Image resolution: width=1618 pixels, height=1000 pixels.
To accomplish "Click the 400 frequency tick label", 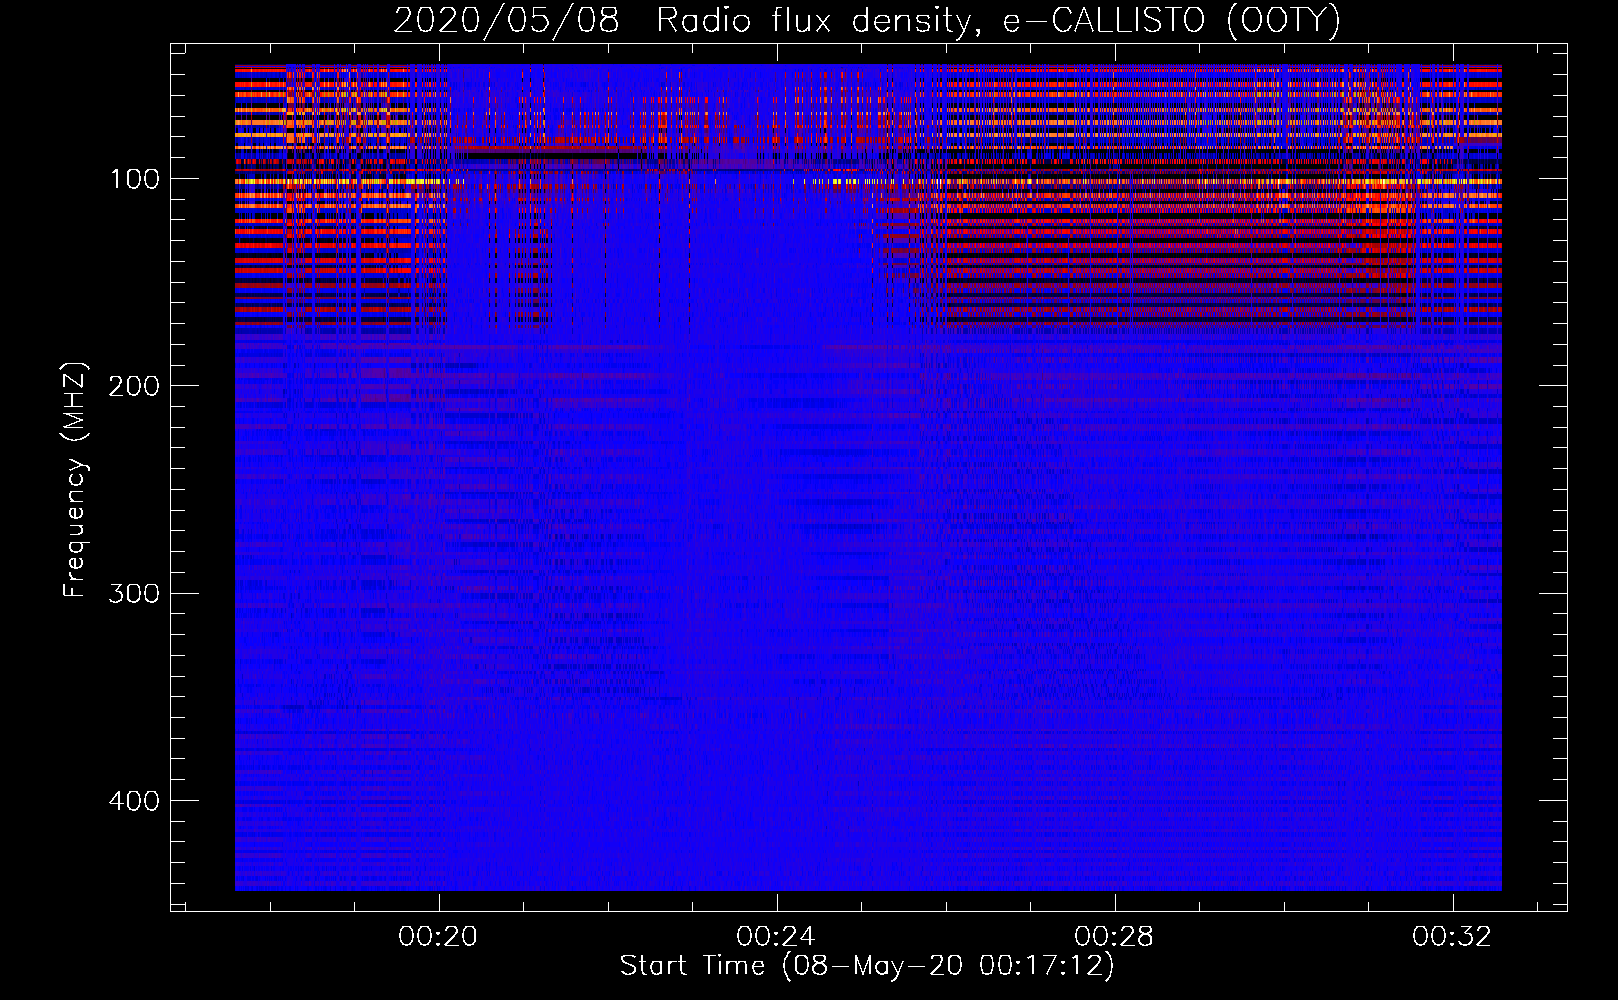I will coord(134,801).
